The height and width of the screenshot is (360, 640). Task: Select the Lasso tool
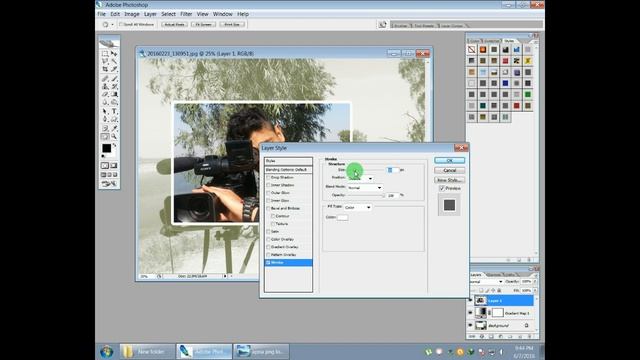(x=105, y=61)
